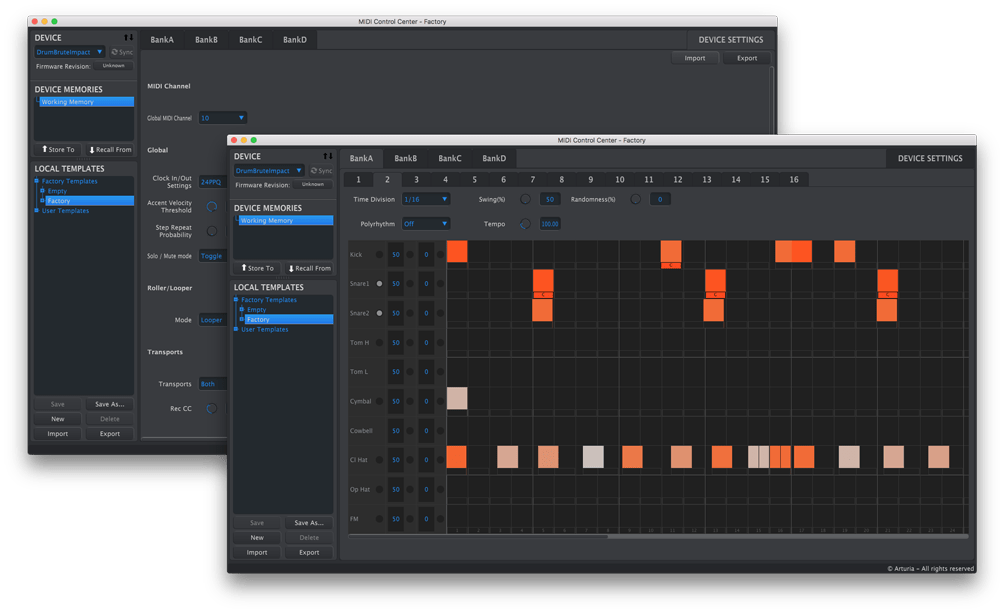The width and height of the screenshot is (1000, 609).
Task: Click the first active Snare2 step
Action: pyautogui.click(x=542, y=310)
